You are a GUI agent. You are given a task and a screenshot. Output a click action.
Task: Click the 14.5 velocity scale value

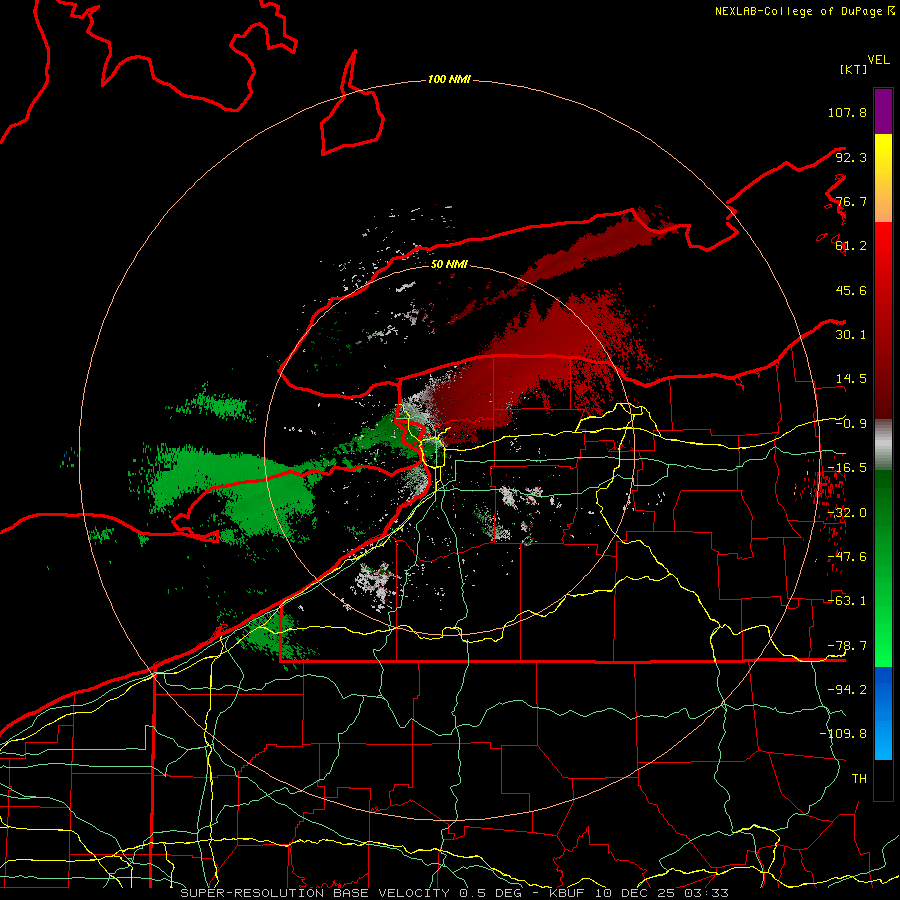click(x=851, y=379)
